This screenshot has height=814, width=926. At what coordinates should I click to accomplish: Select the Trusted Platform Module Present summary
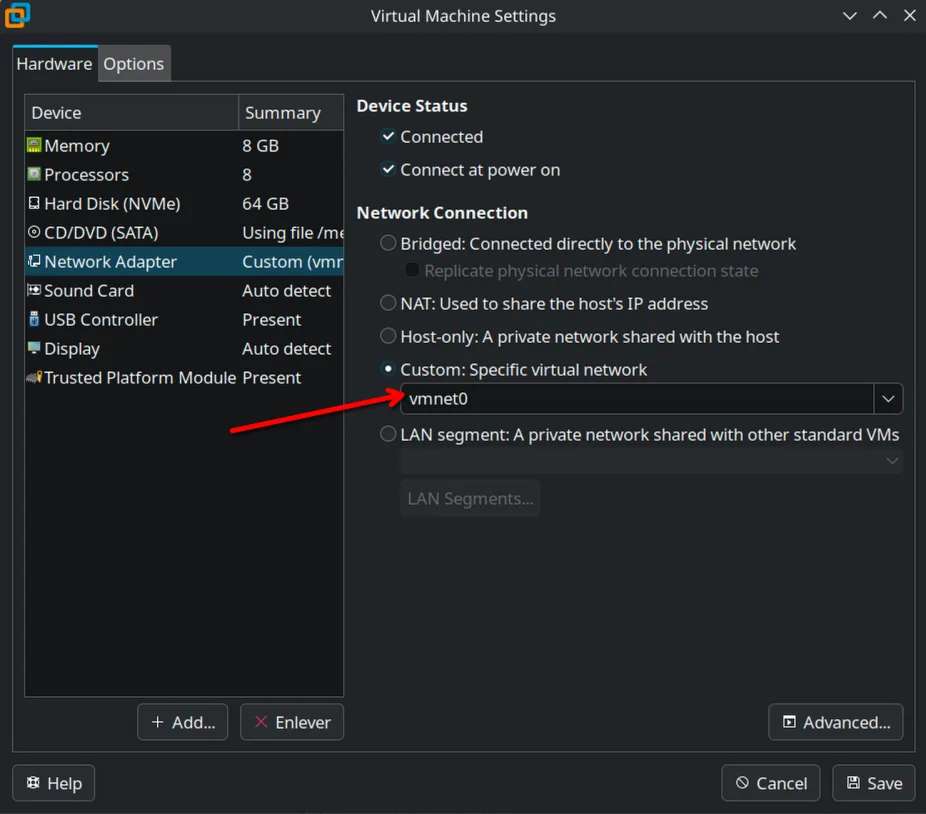pos(272,377)
